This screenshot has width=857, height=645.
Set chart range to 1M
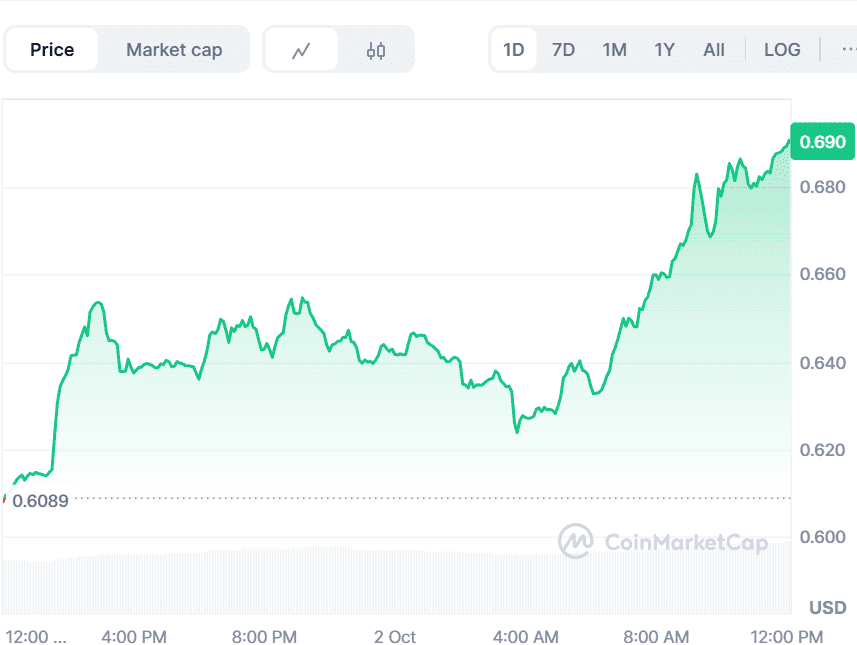(x=614, y=50)
